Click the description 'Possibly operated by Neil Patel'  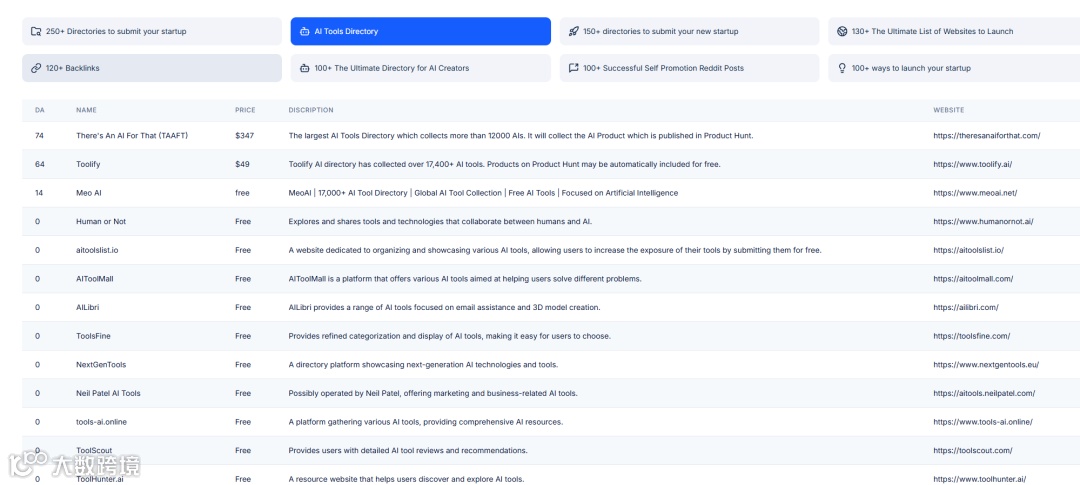tap(433, 393)
